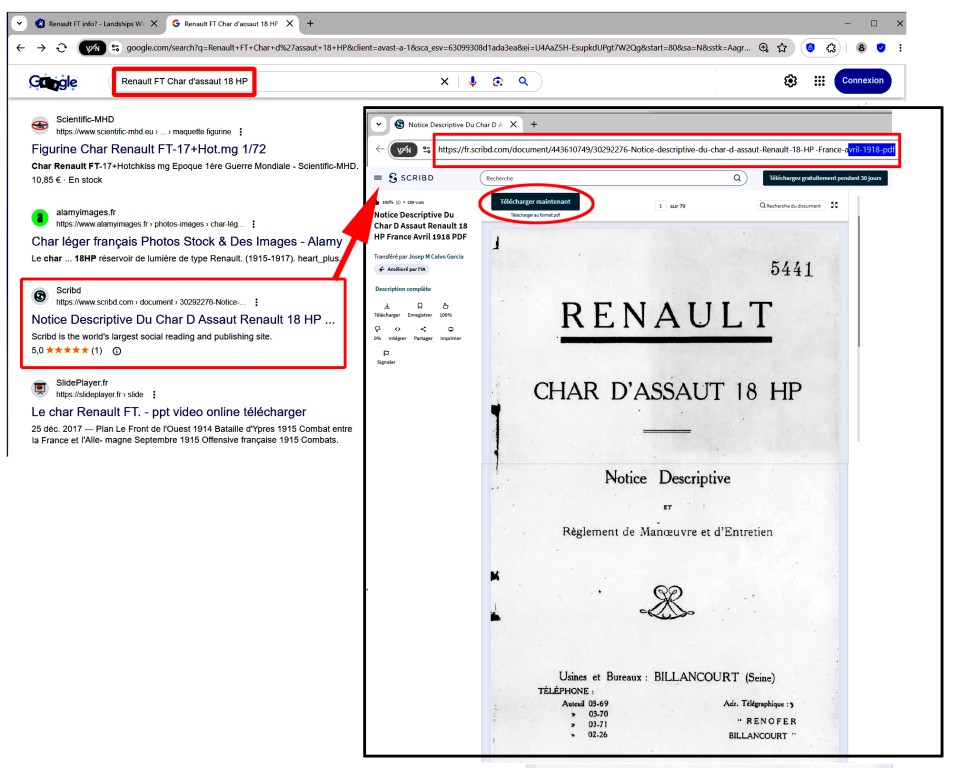
Task: Open the Google apps grid
Action: click(x=819, y=81)
